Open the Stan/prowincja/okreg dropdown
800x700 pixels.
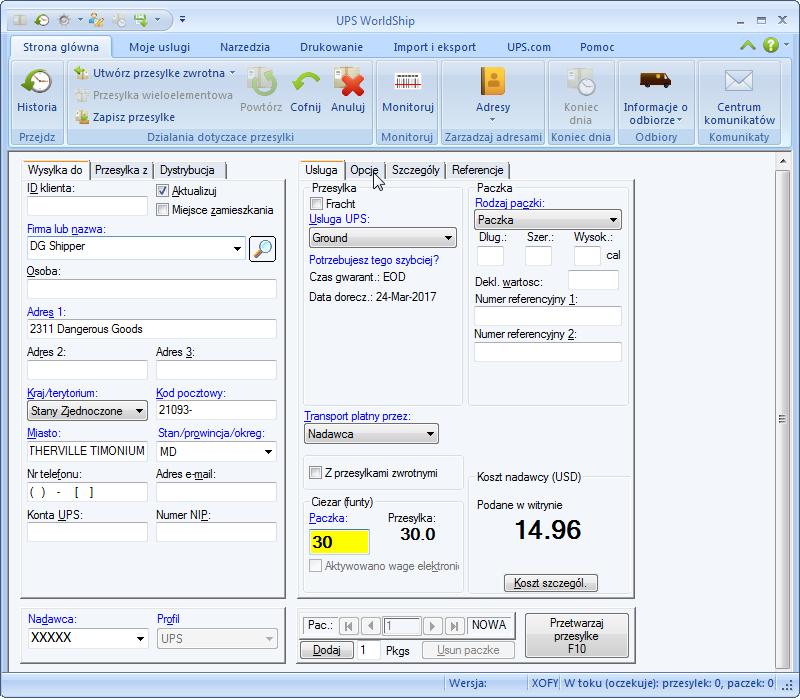(268, 452)
